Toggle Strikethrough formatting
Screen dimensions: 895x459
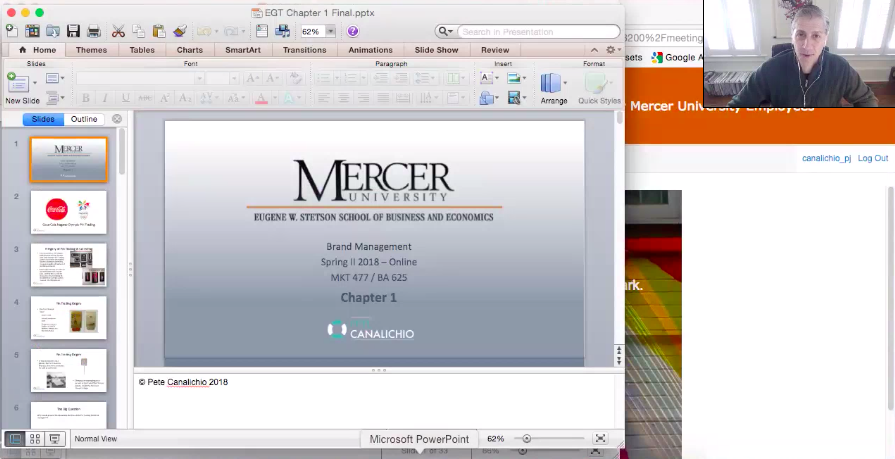click(x=145, y=98)
